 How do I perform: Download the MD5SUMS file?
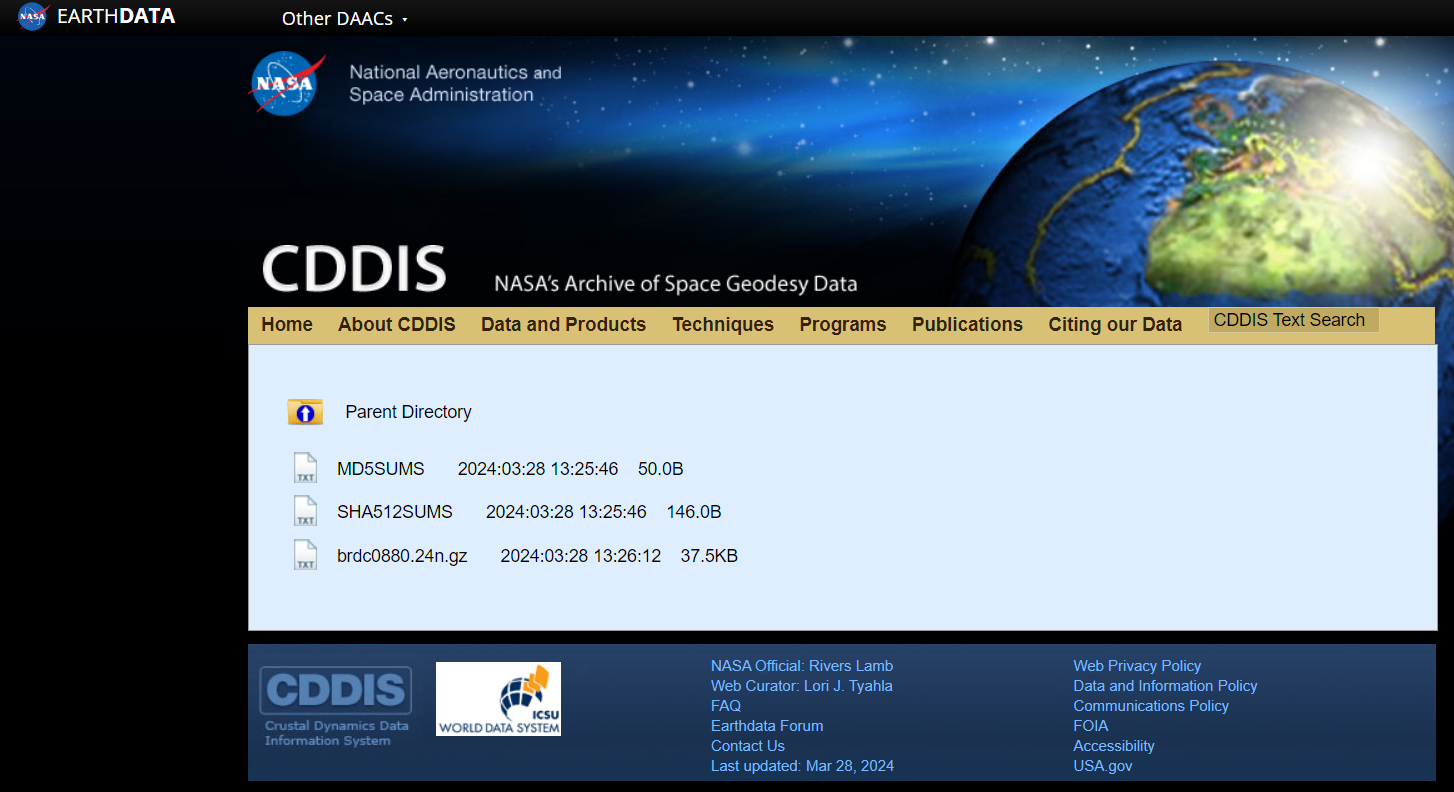[381, 469]
